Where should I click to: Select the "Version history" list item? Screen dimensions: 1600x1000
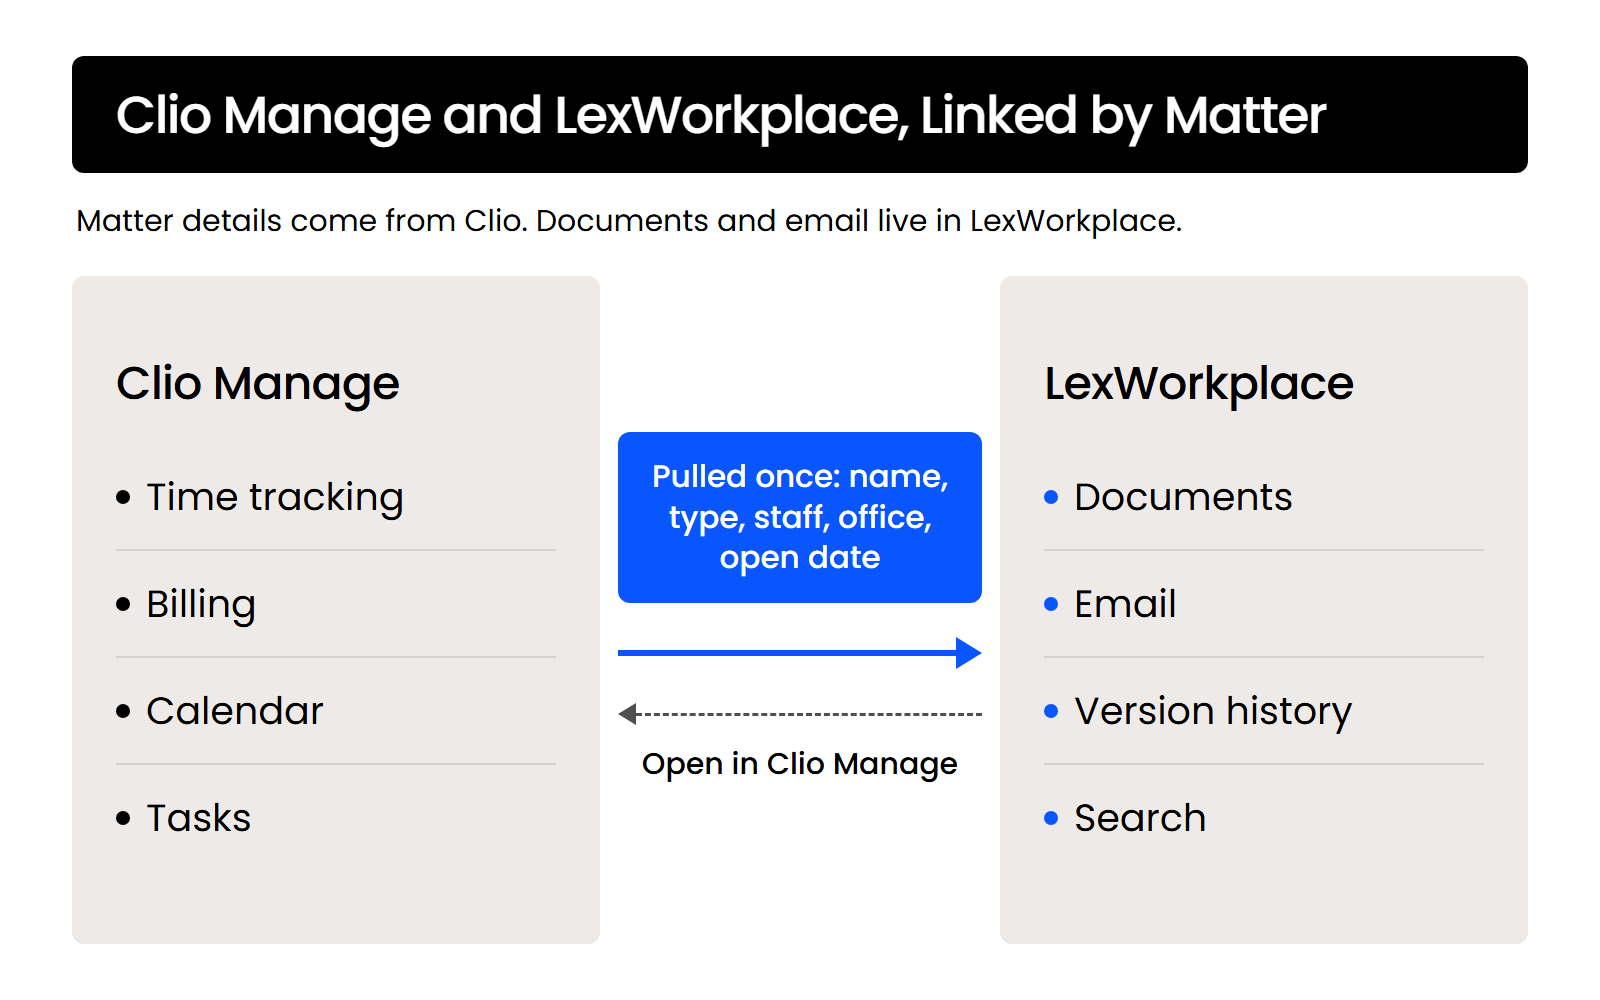[x=1213, y=711]
